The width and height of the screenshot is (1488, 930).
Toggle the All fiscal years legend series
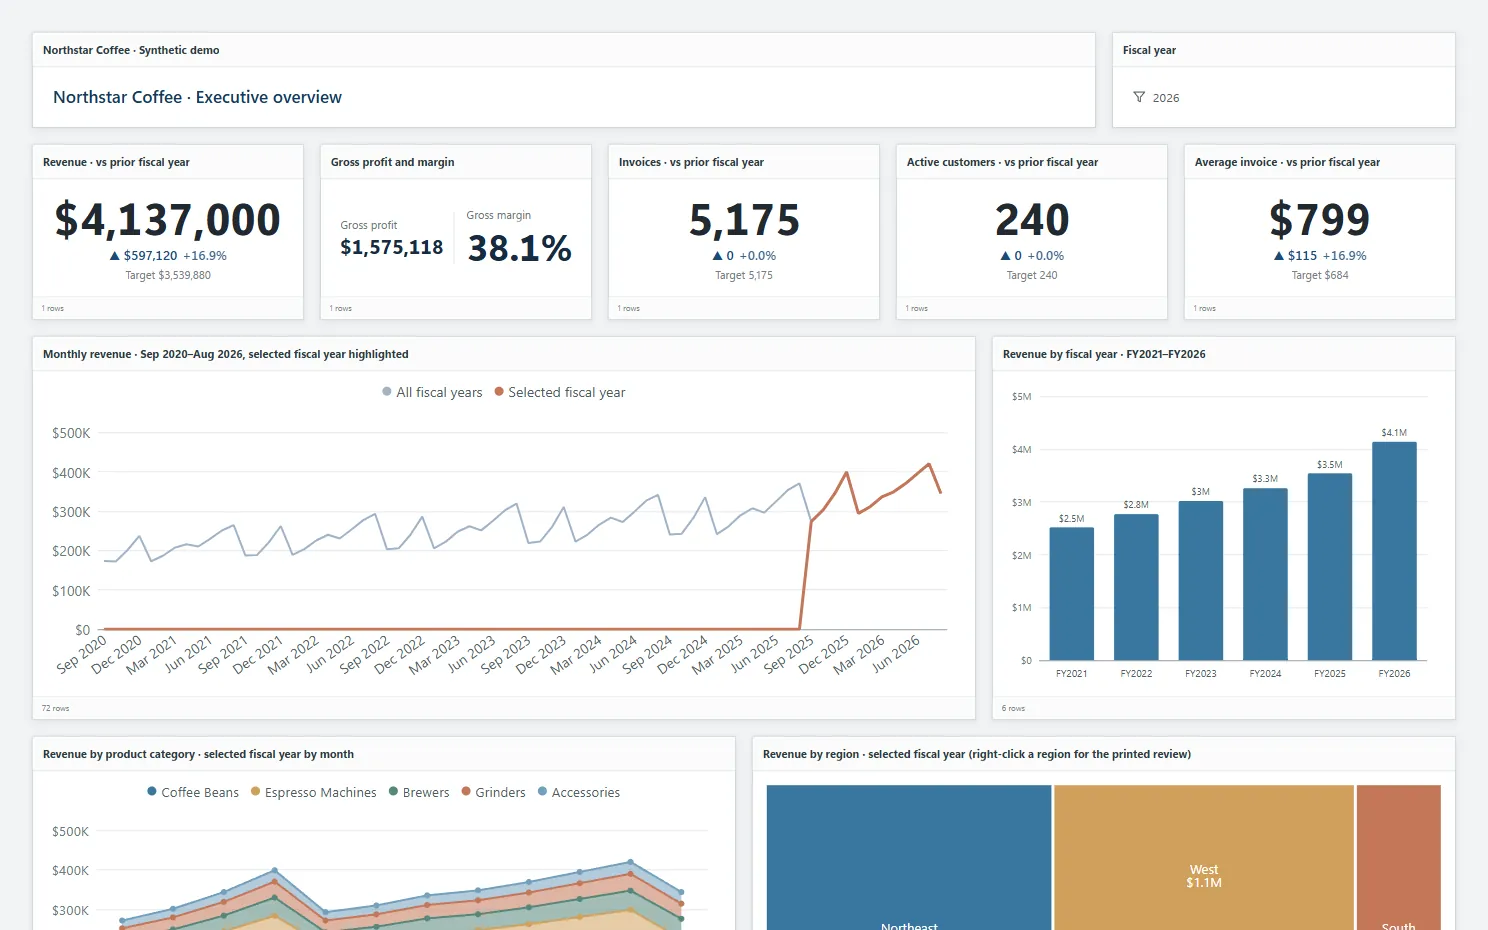432,392
